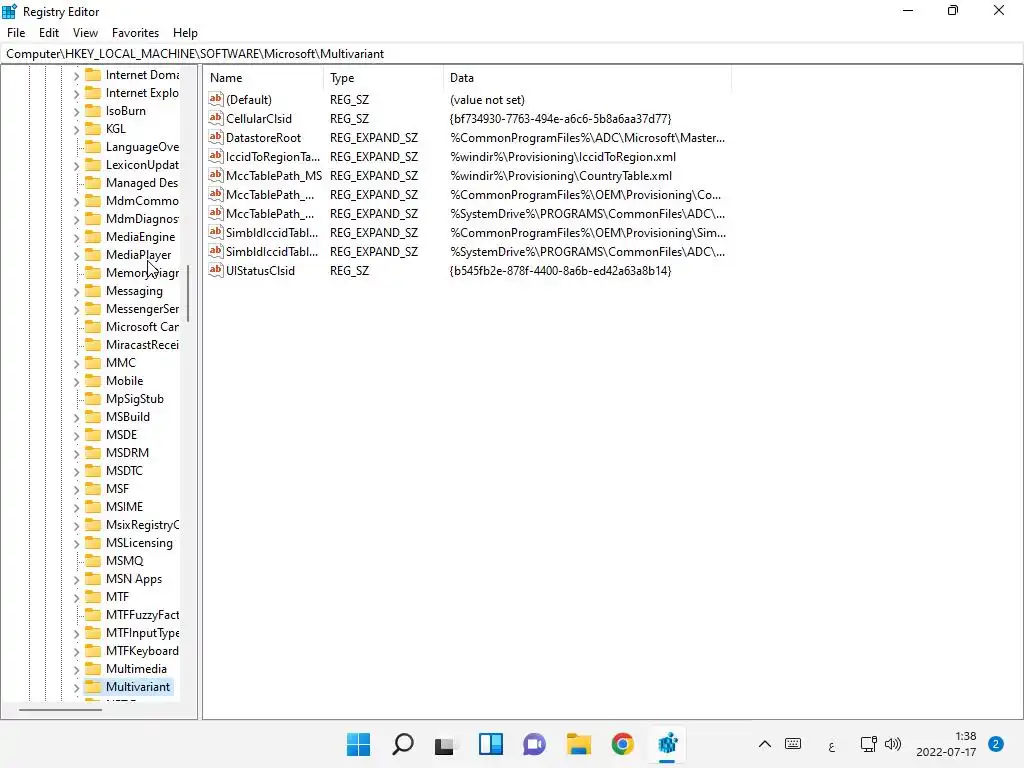Select the MTFKeyboard tree key
This screenshot has width=1024, height=768.
coord(142,650)
